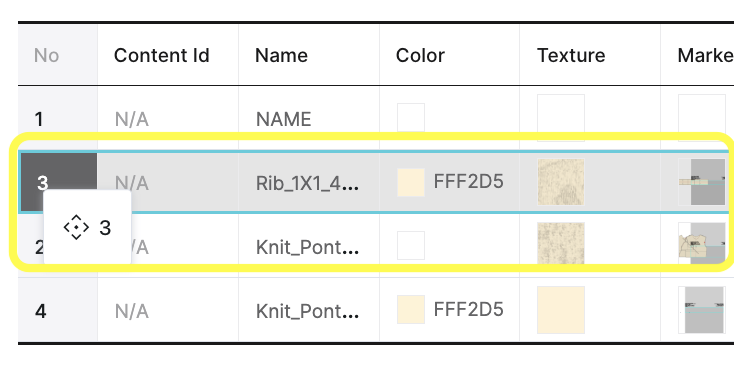Screen dimensions: 734x367
Task: Select the FFF2D5 swatch in row 4
Action: coord(411,309)
